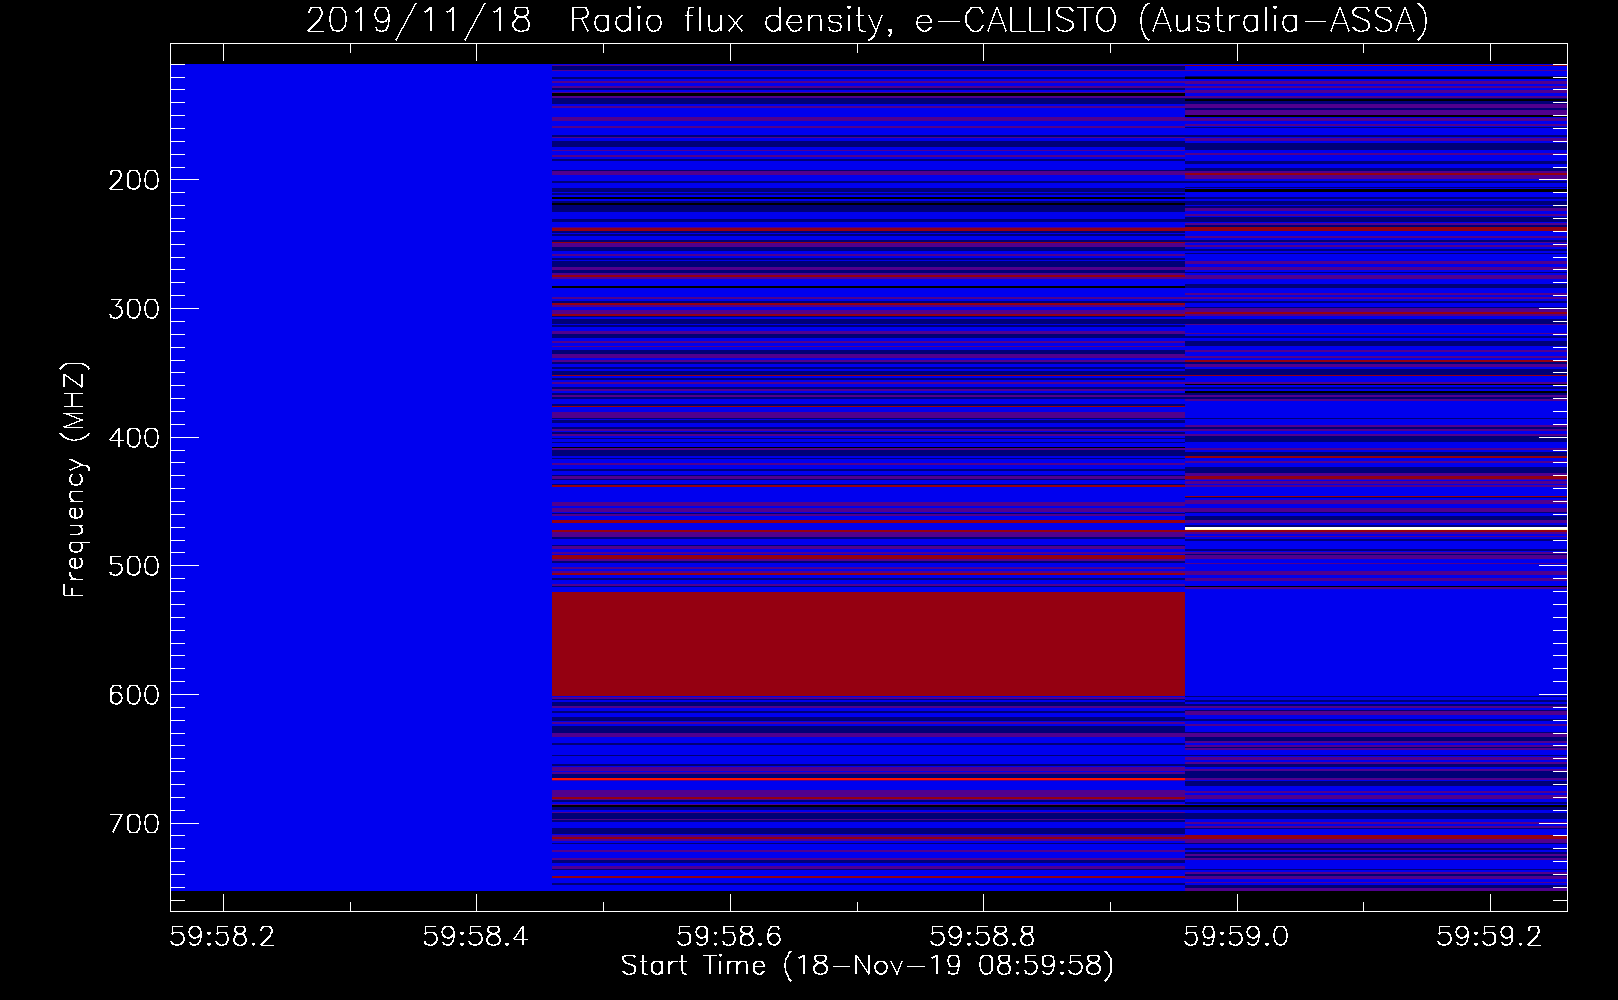Click the 59:59.0 time tick label
1618x1000 pixels.
1237,936
